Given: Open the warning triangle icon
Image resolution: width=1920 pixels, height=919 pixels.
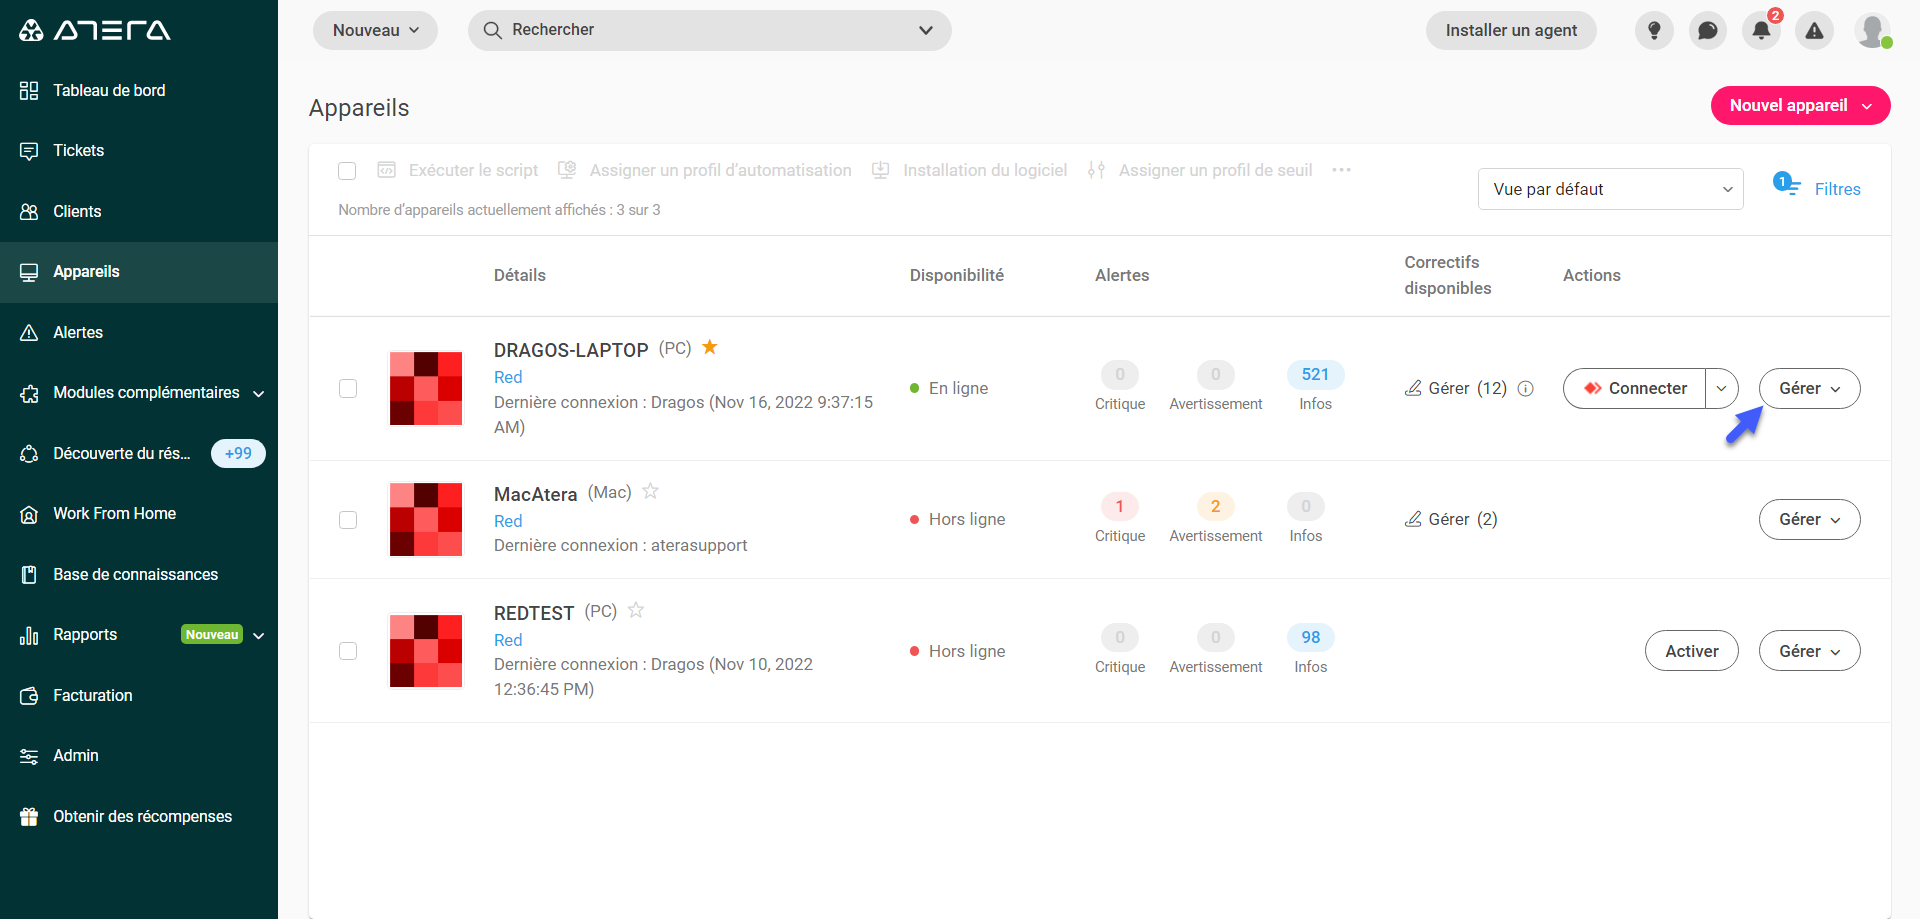Looking at the screenshot, I should (1814, 30).
